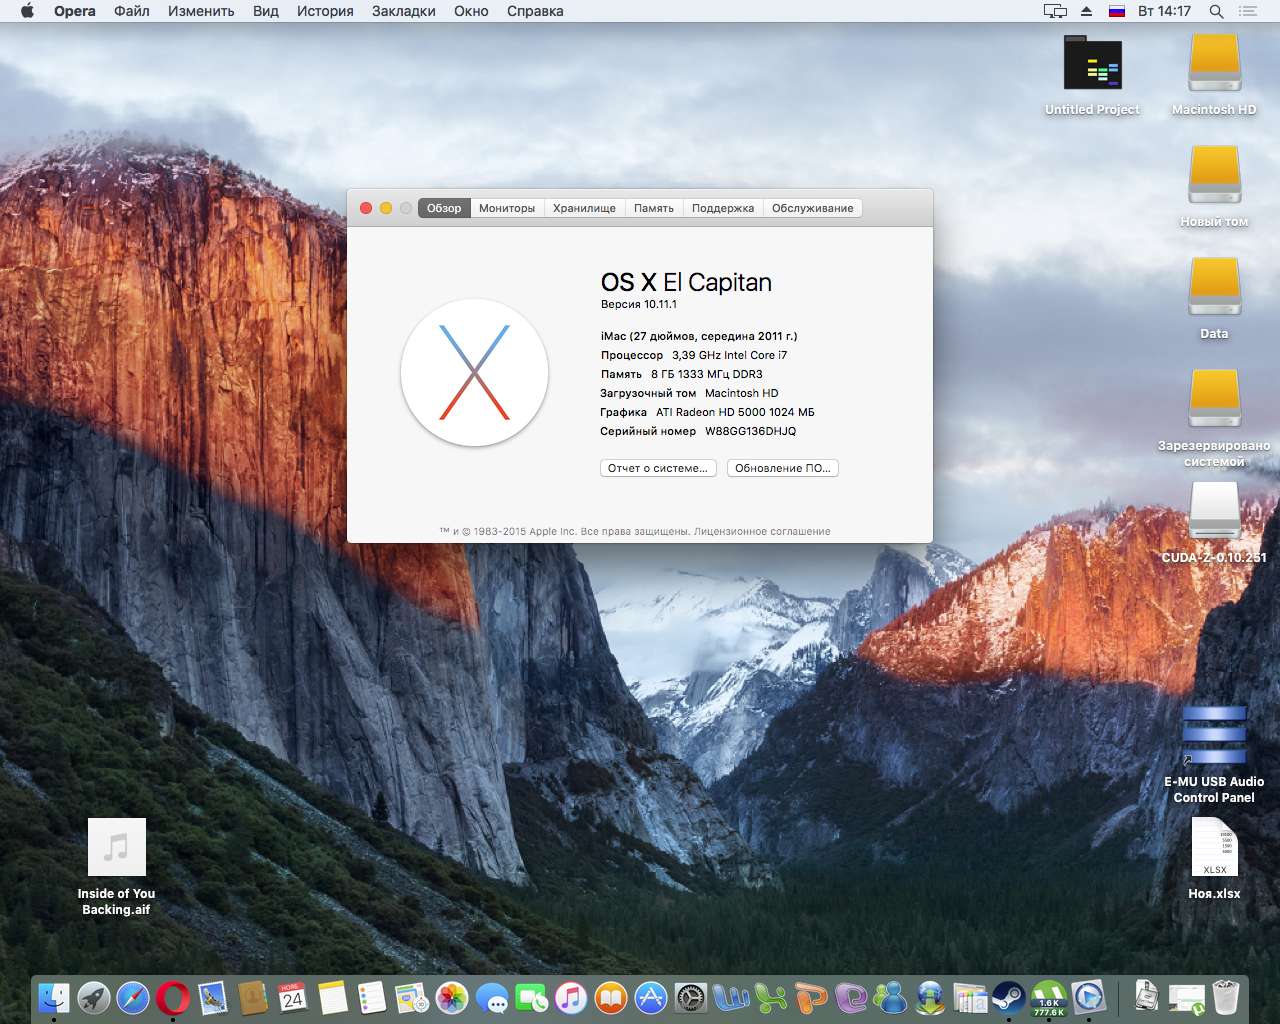This screenshot has height=1024, width=1280.
Task: Click the Отчет о системе button
Action: [x=658, y=468]
